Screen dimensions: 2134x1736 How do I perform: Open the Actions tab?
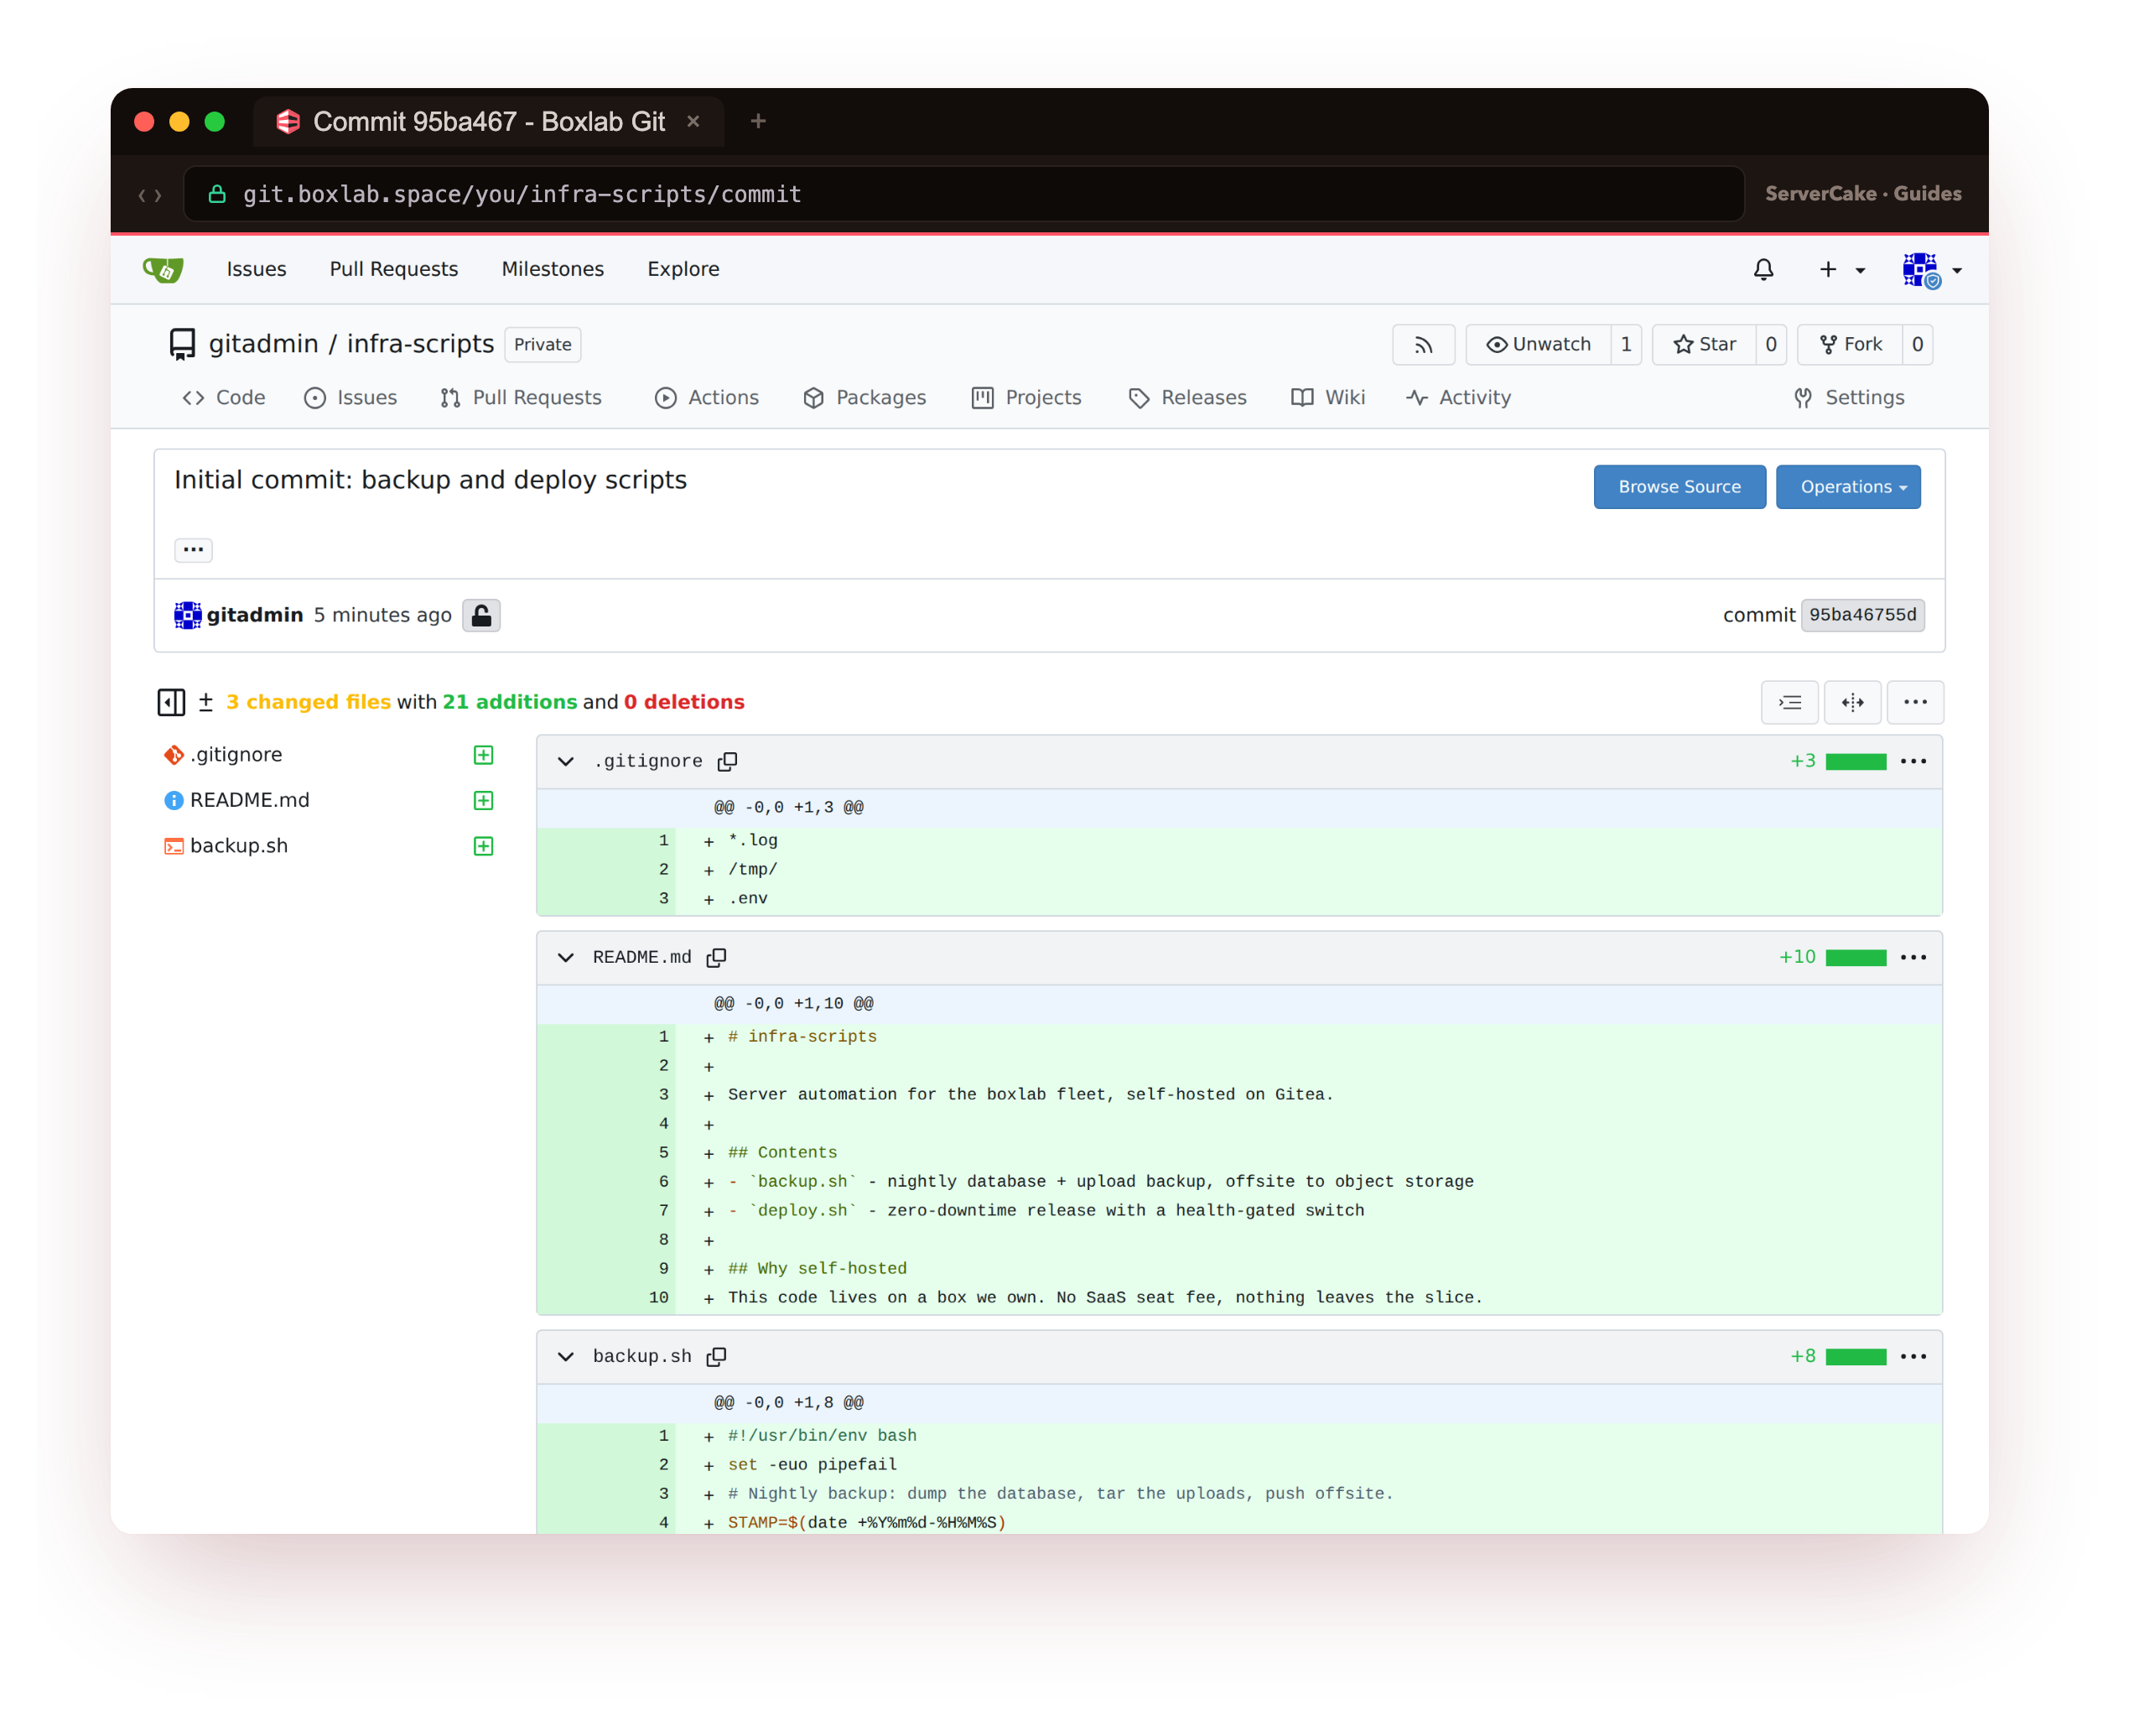pos(707,398)
